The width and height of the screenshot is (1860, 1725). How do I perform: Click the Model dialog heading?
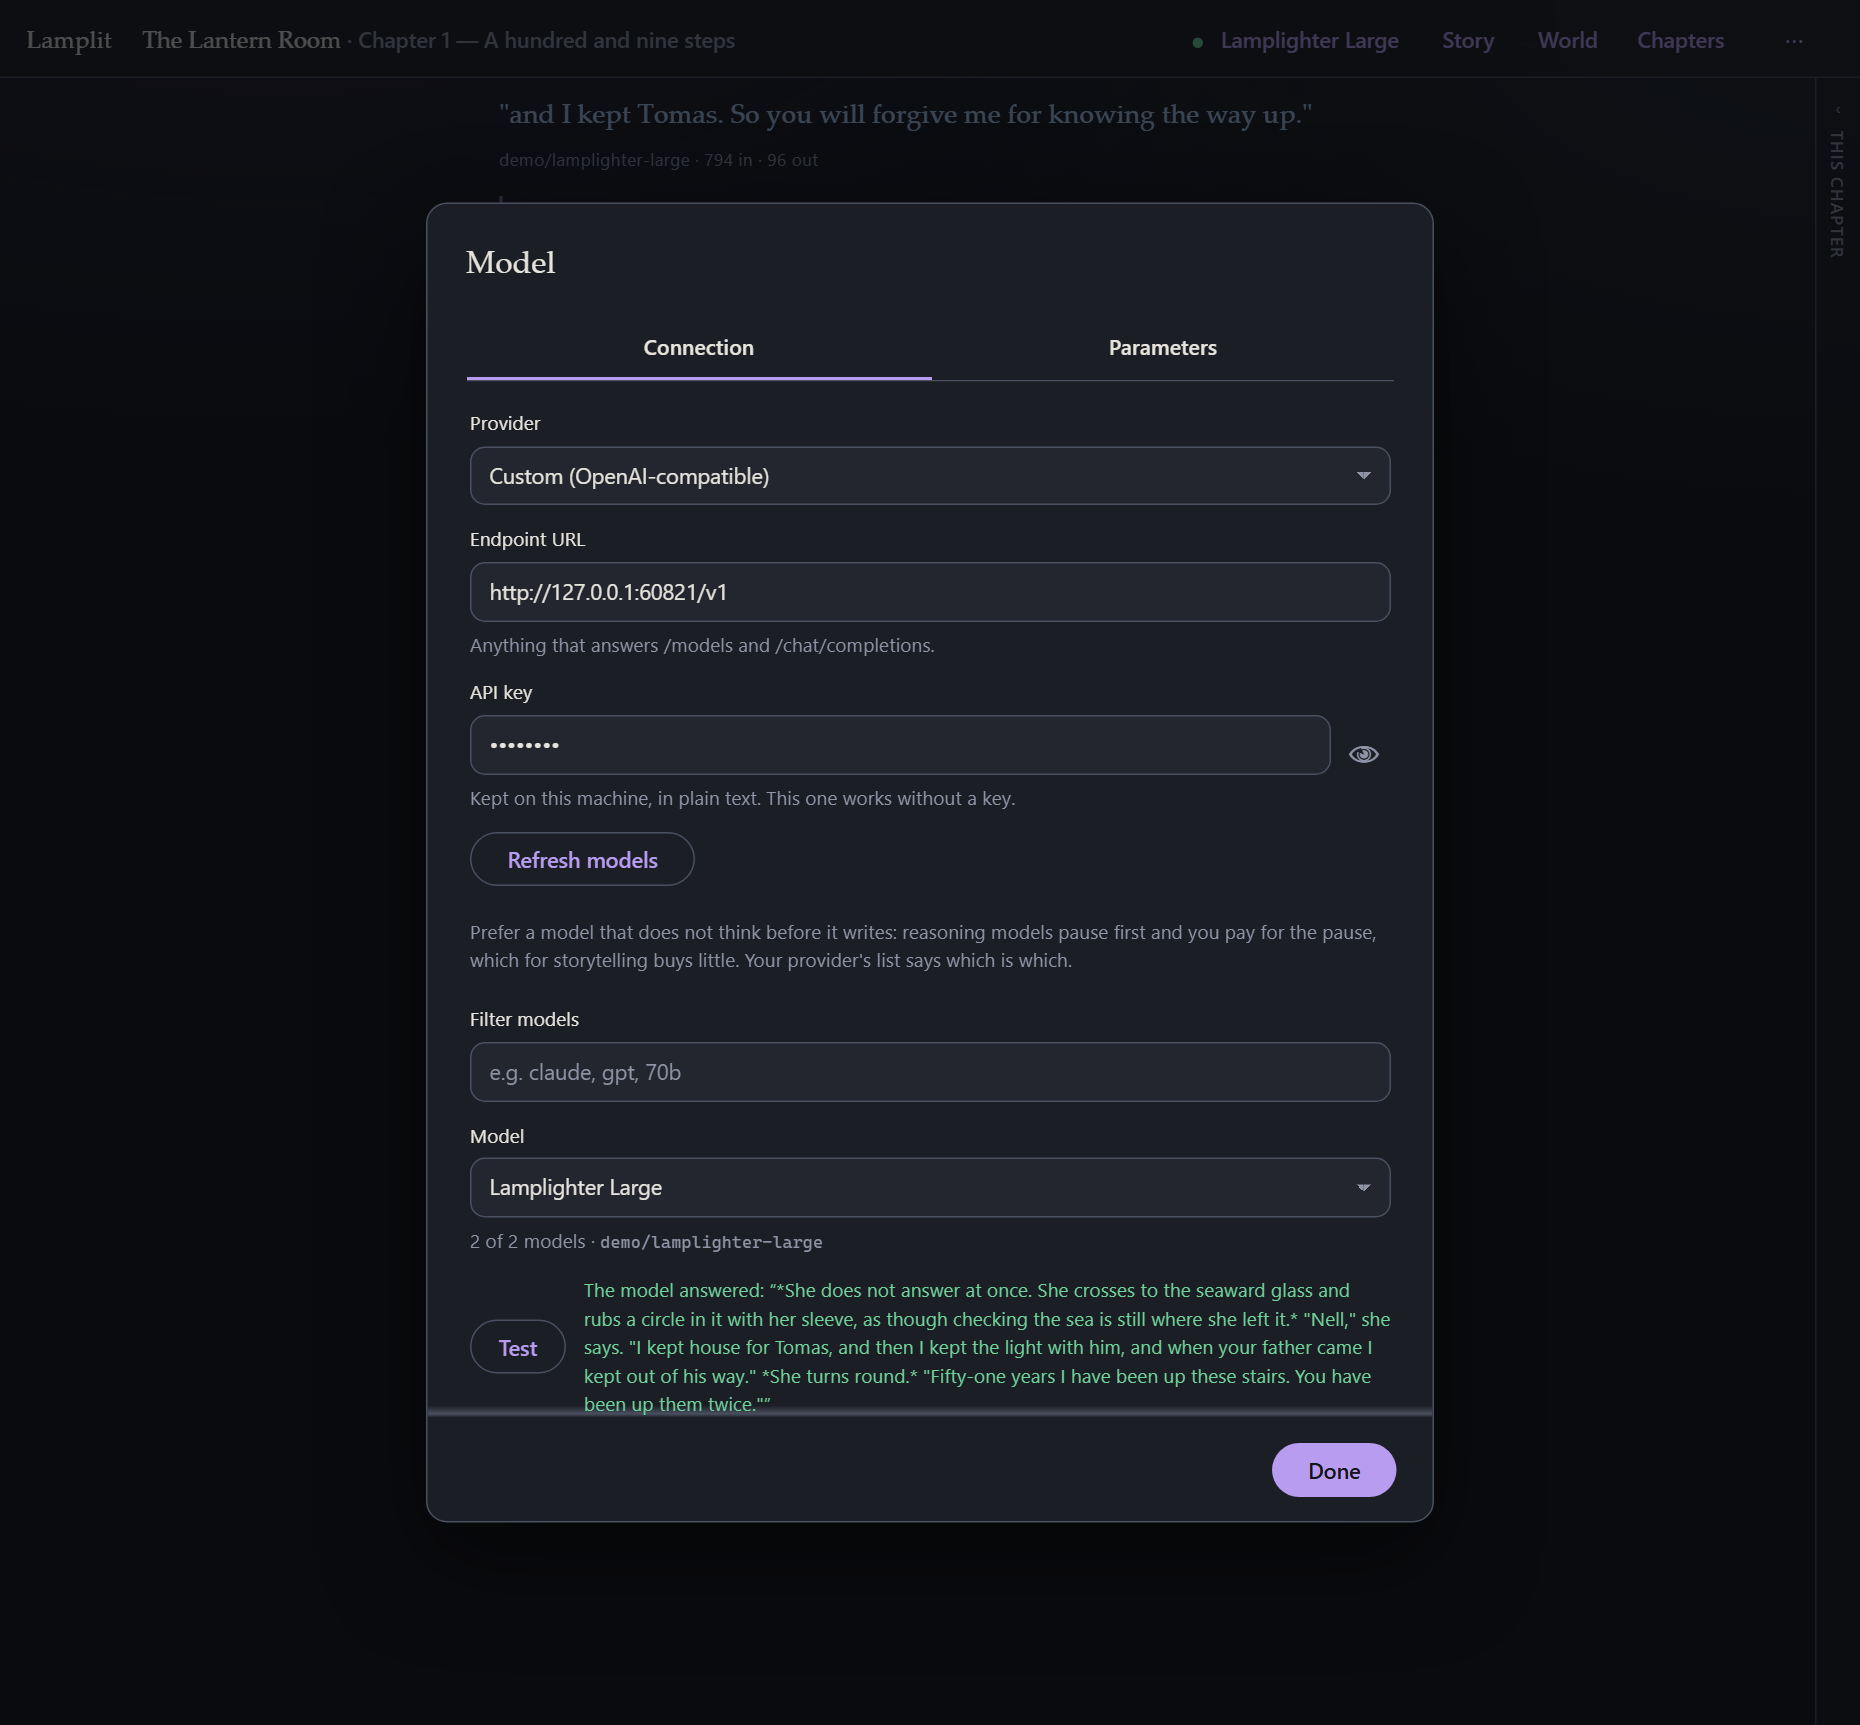coord(510,262)
